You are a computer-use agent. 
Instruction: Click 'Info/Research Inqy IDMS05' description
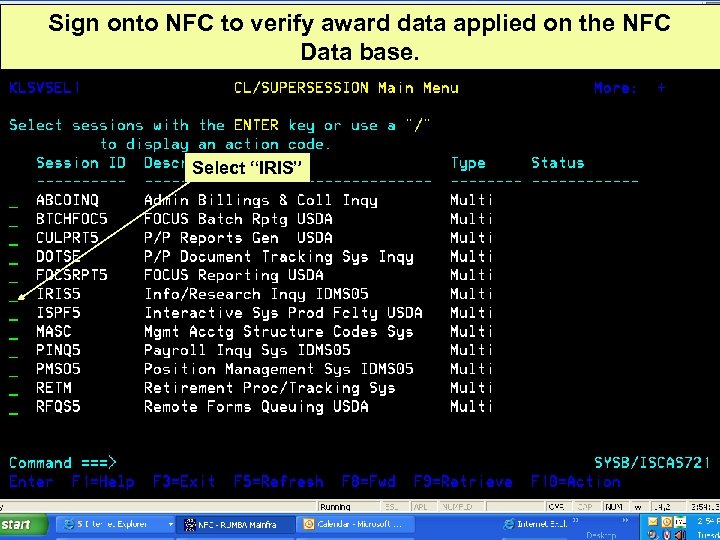(256, 294)
